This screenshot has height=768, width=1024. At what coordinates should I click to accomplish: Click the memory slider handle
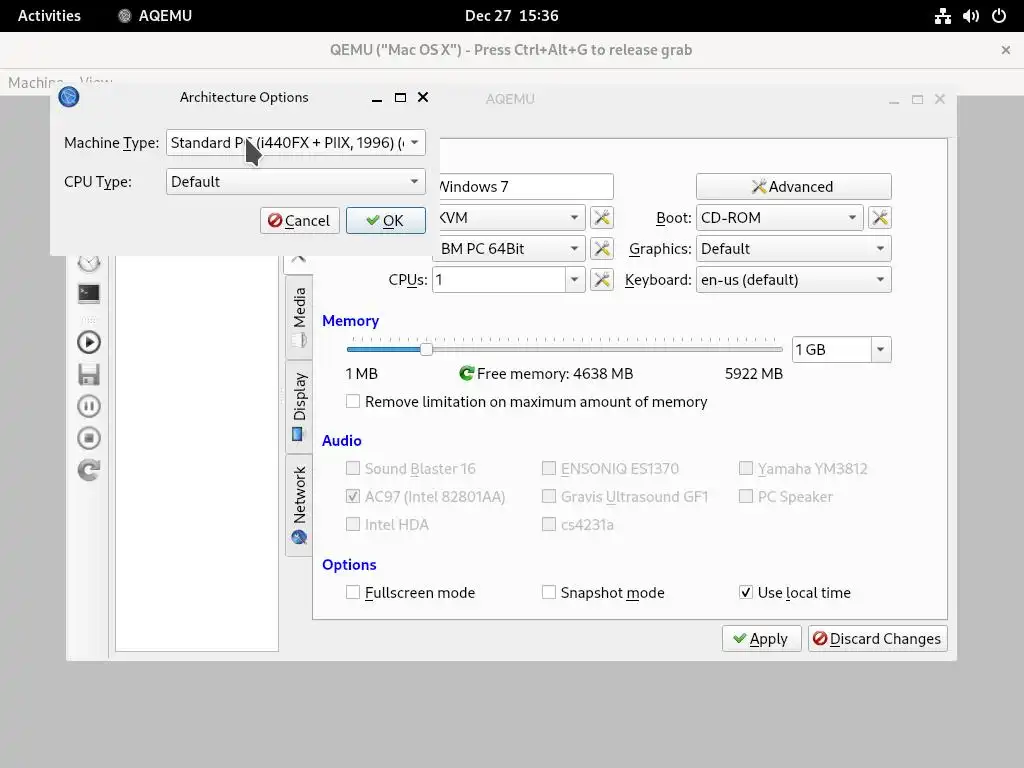(426, 349)
